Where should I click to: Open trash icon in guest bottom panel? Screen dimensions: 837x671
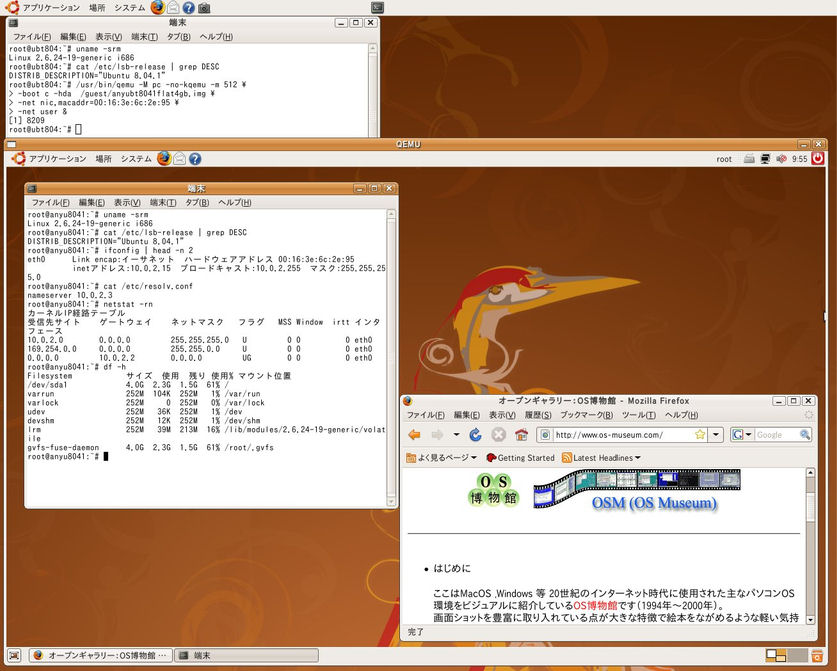(x=817, y=655)
